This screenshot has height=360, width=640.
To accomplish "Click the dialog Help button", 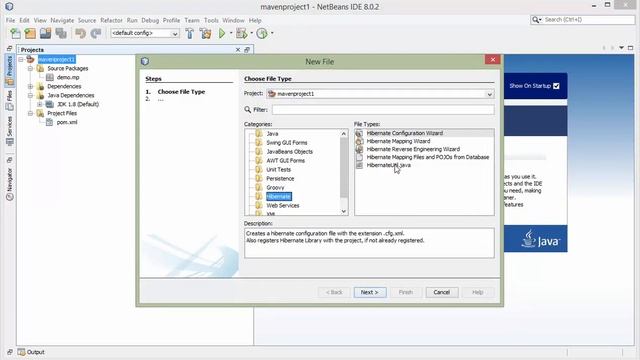I will (x=478, y=292).
